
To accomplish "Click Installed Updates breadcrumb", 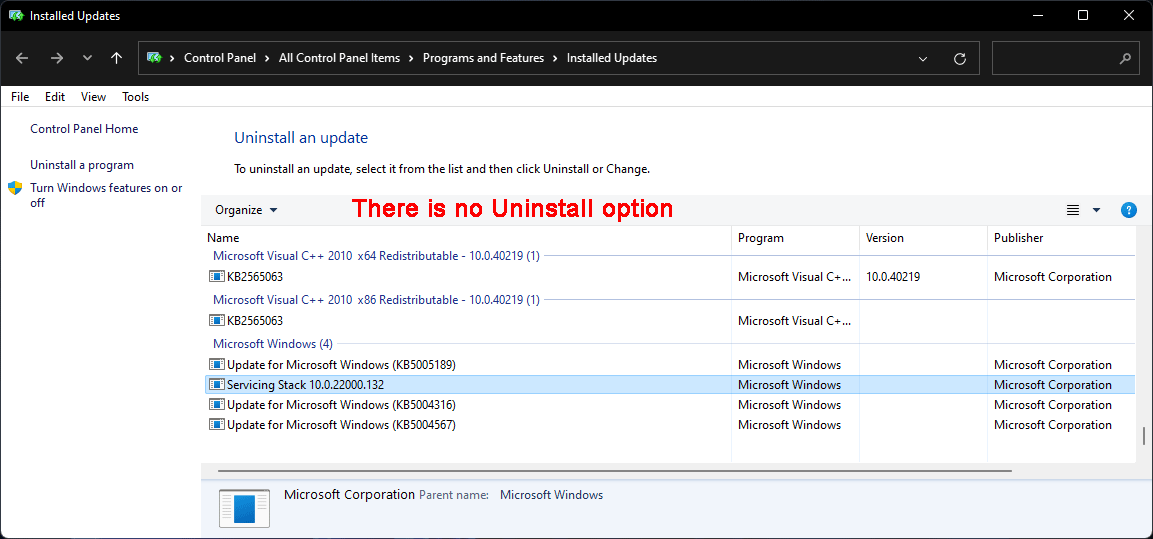I will click(612, 58).
